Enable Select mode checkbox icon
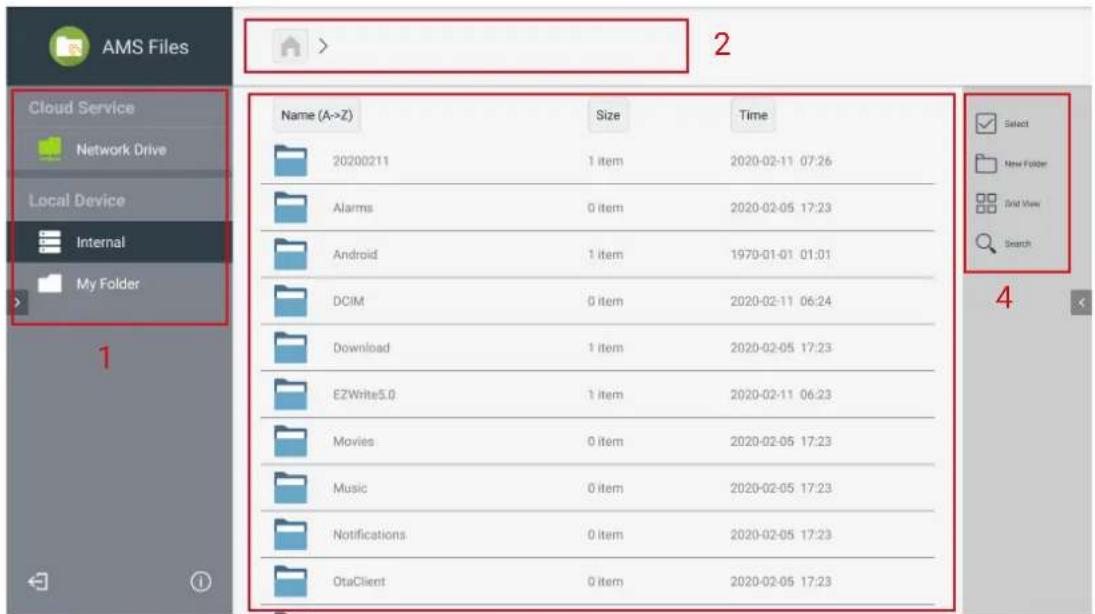 click(985, 124)
